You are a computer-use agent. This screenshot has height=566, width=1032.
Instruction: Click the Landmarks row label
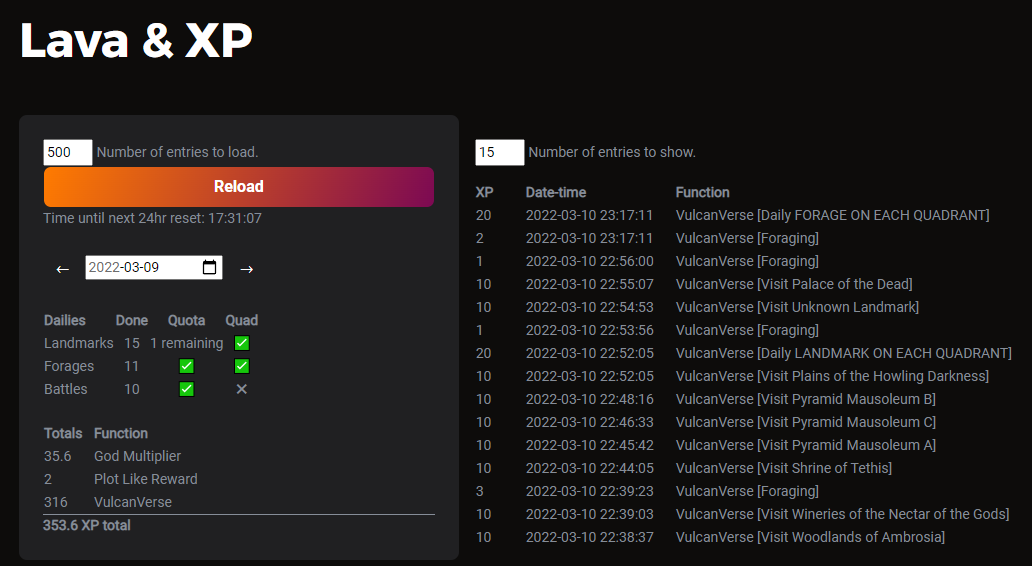(x=78, y=343)
